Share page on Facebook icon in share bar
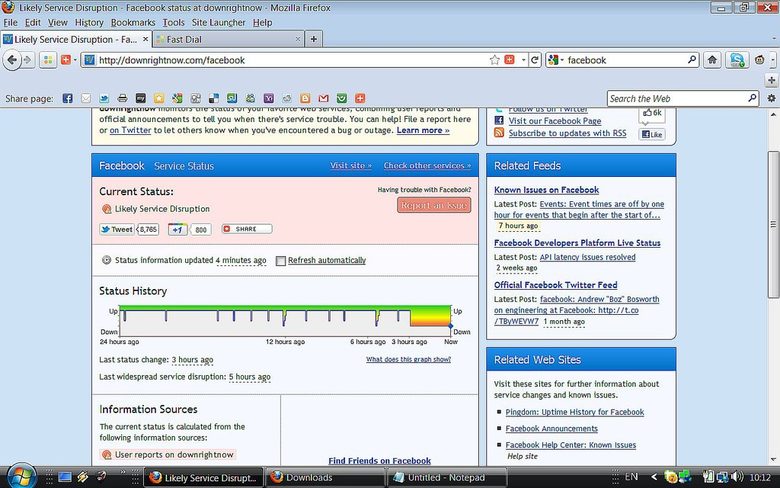The height and width of the screenshot is (488, 780). [68, 98]
